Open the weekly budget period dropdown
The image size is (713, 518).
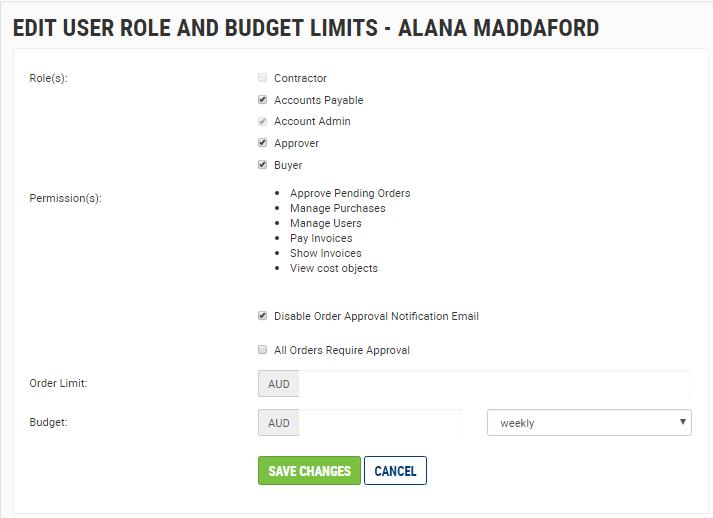(x=588, y=423)
